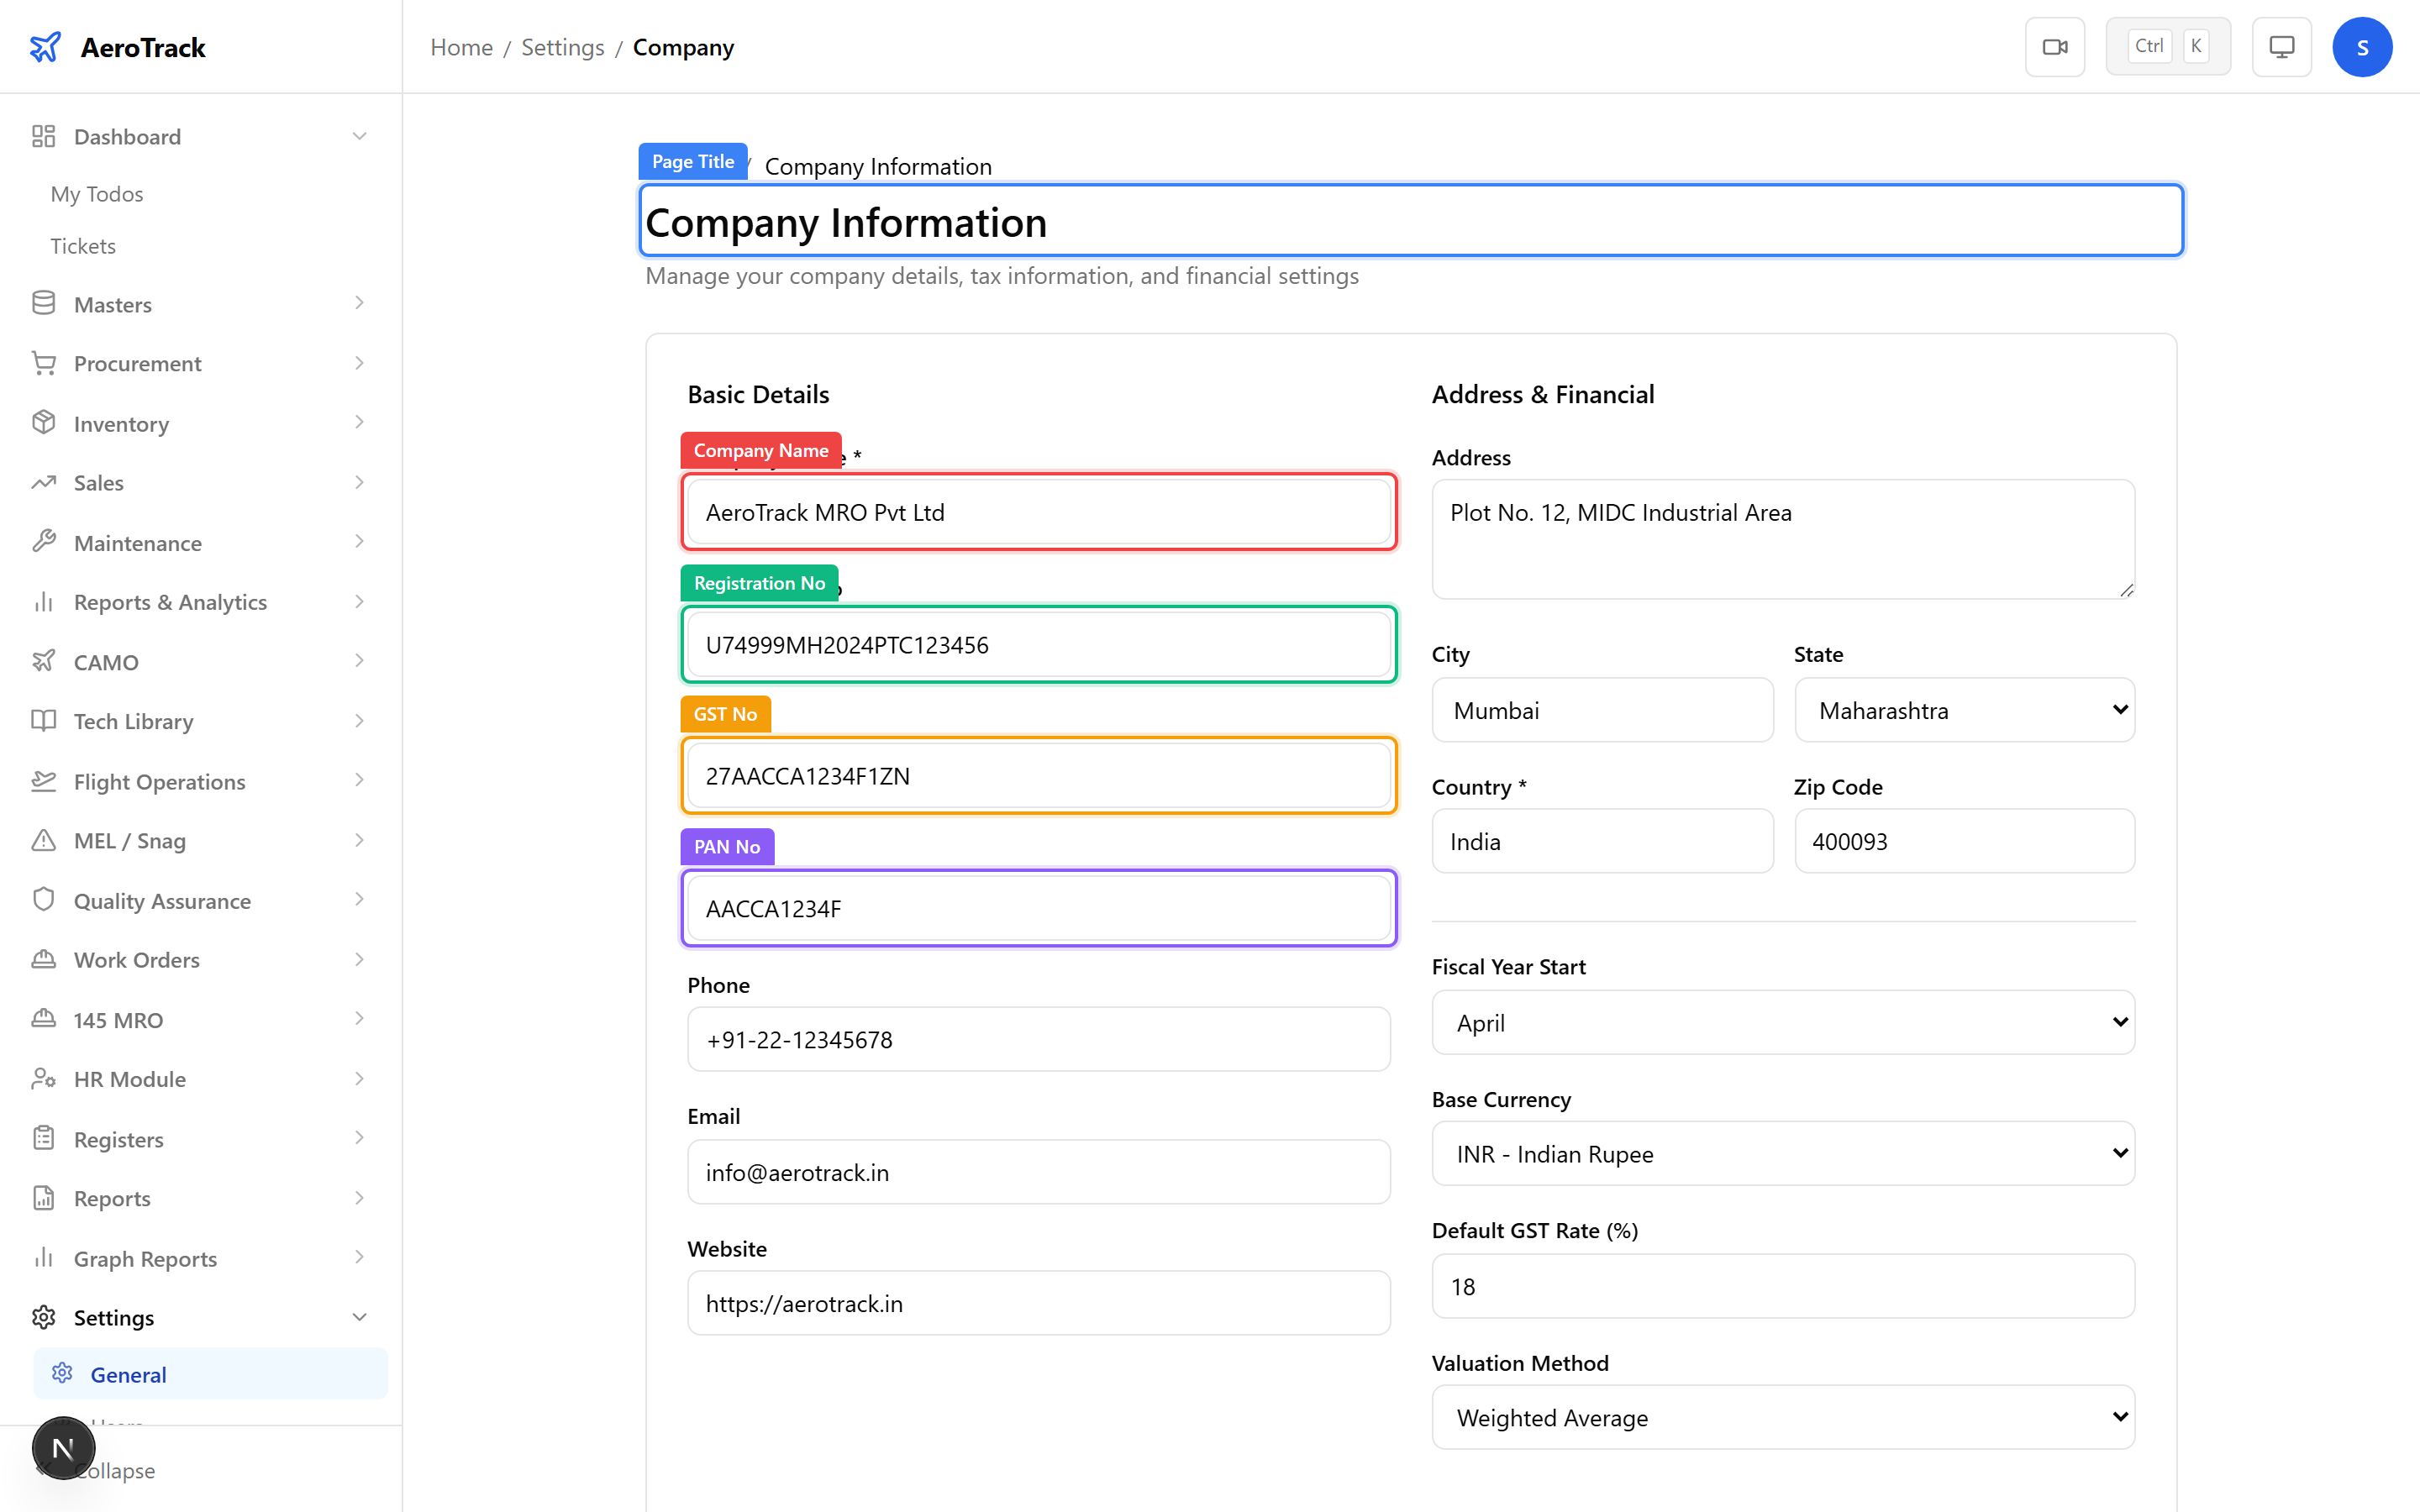Click the blue S user avatar
2420x1512 pixels.
pos(2362,46)
